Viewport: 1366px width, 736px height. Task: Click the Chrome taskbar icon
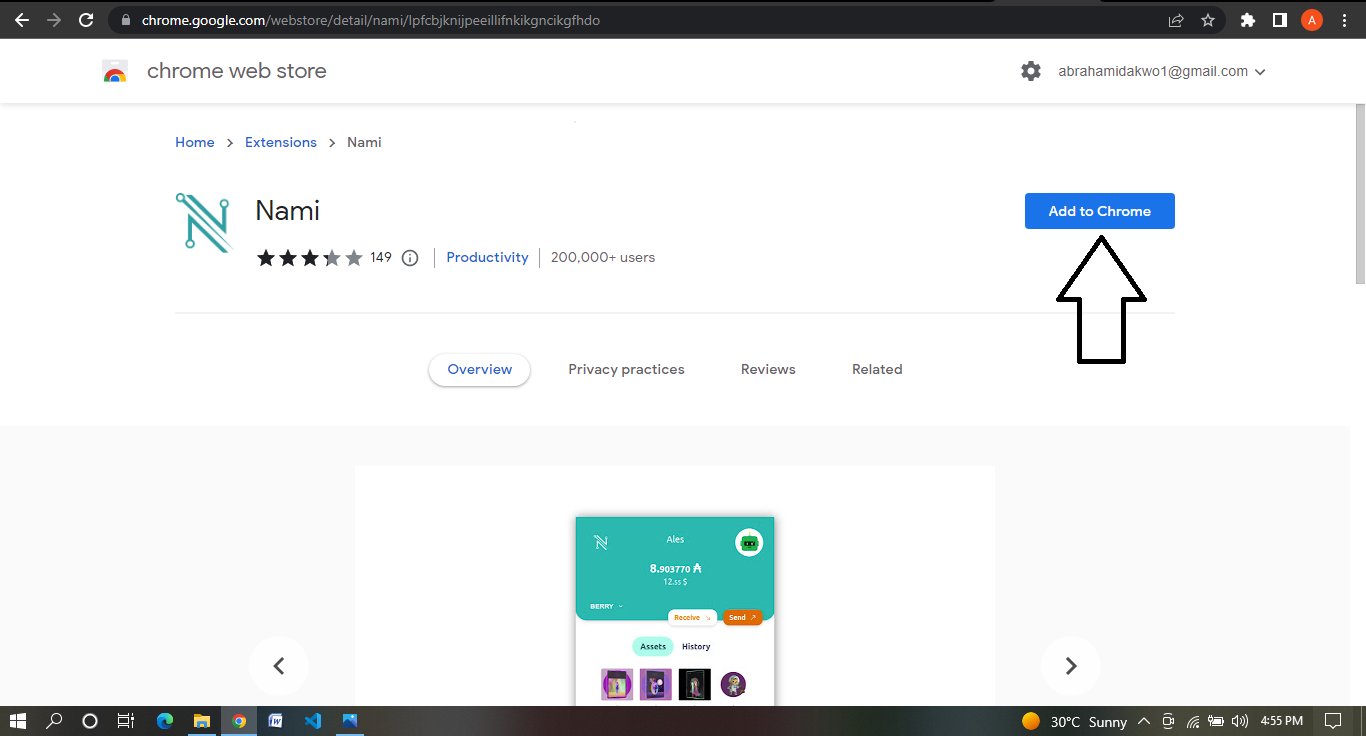point(239,721)
